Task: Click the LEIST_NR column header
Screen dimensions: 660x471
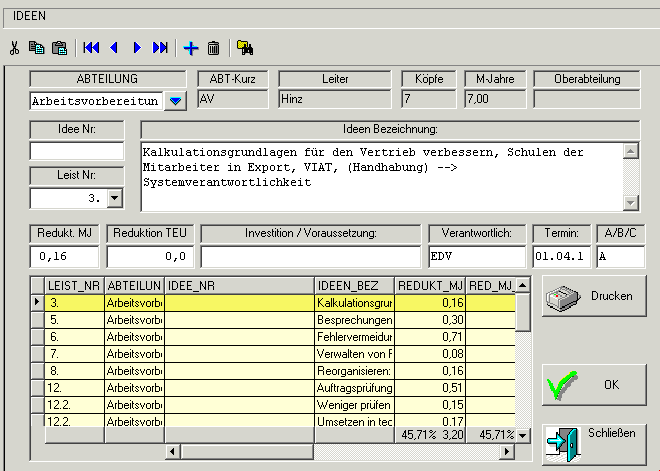Action: [75, 286]
